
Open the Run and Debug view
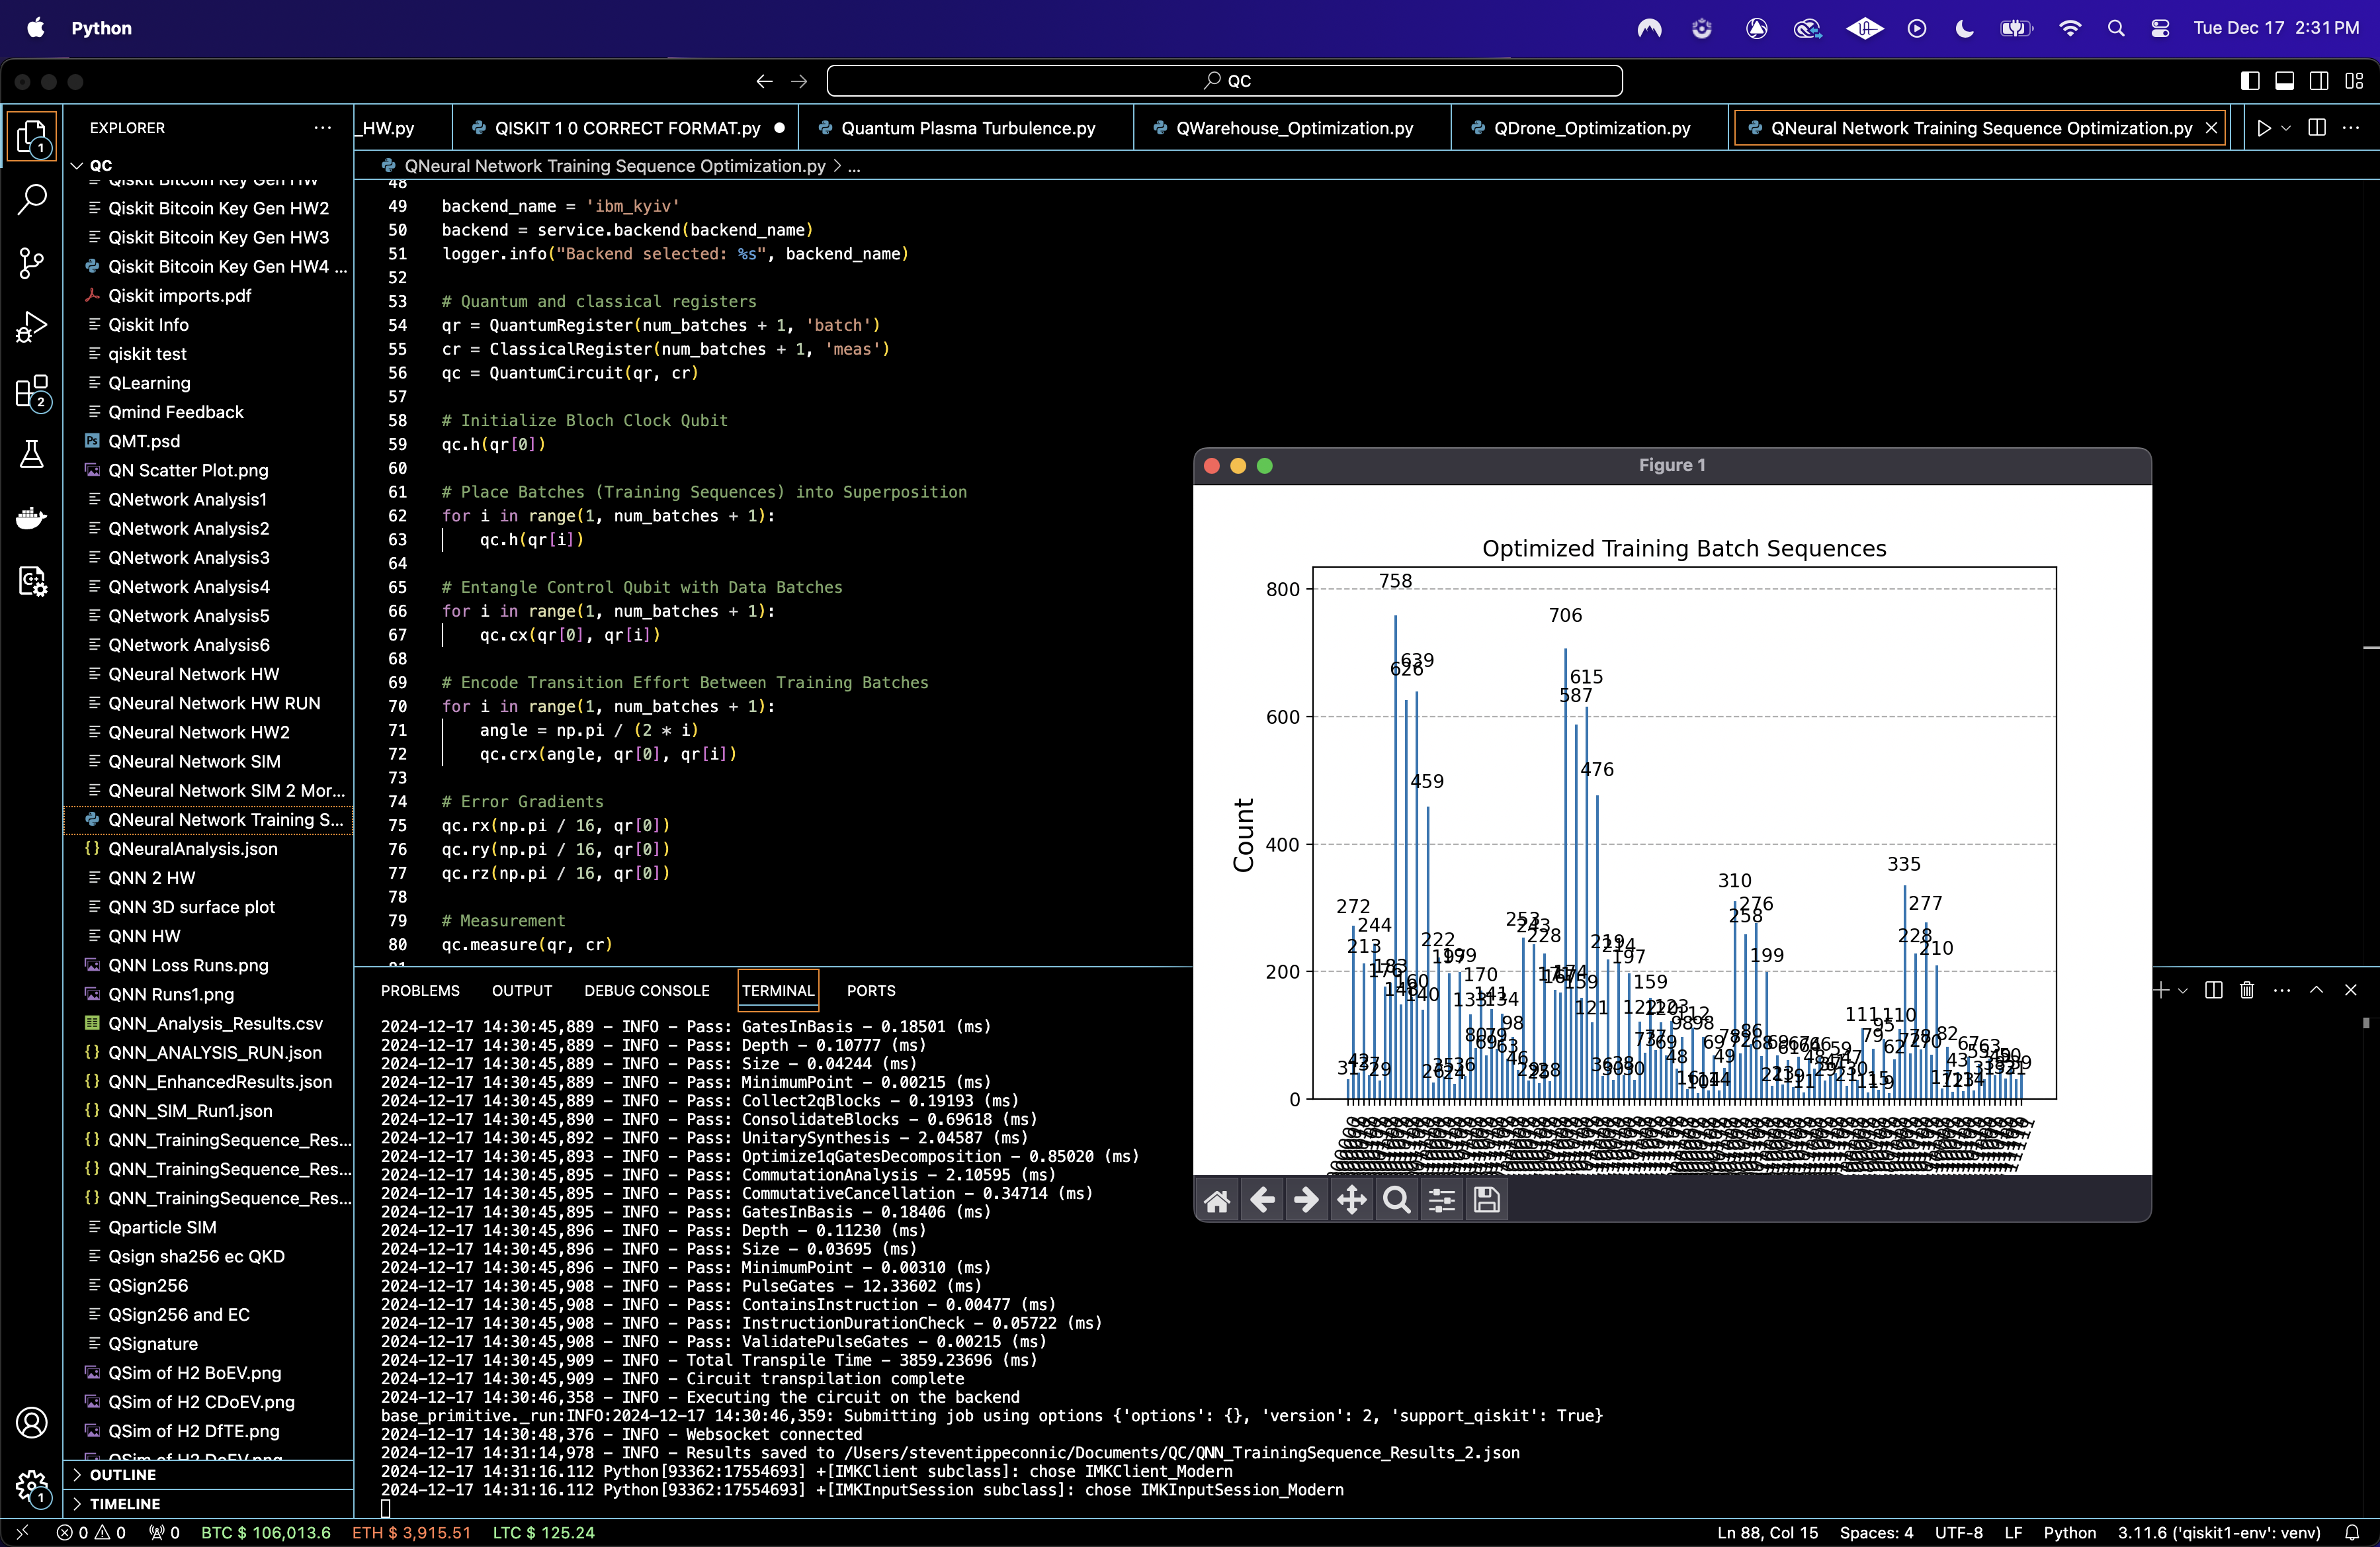[x=32, y=327]
